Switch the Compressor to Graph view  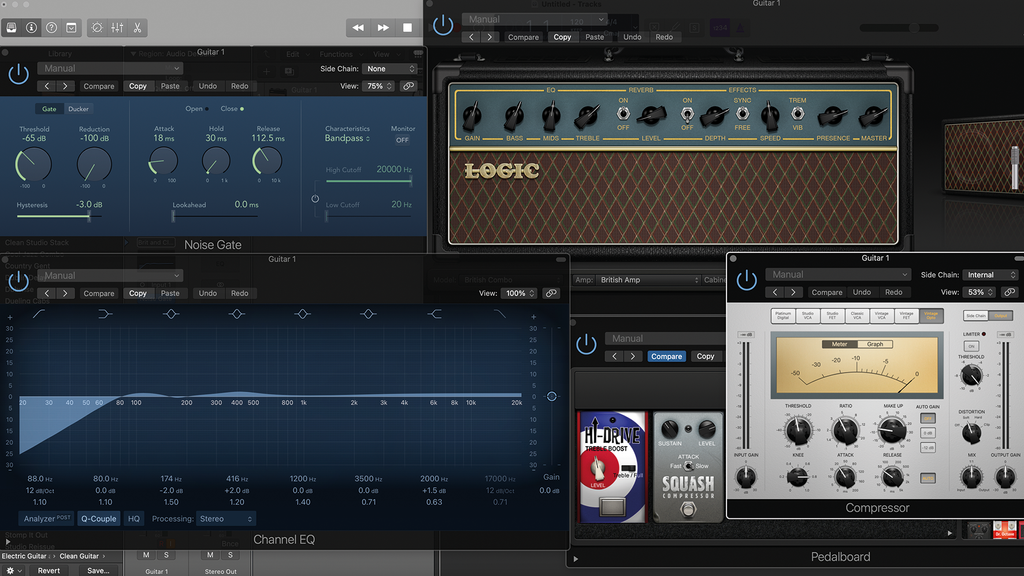click(875, 344)
